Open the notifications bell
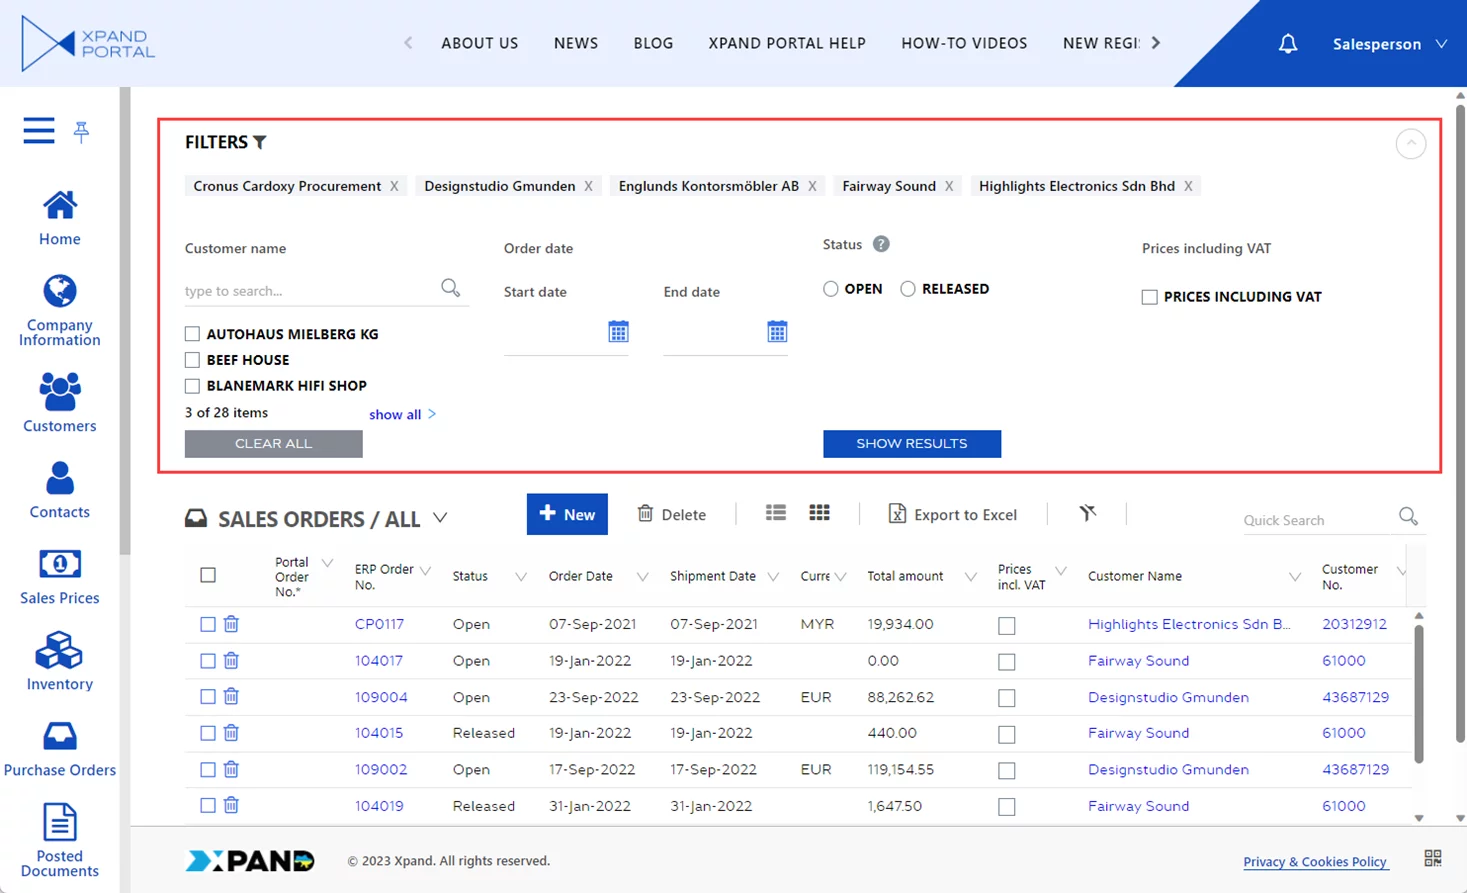 1287,44
